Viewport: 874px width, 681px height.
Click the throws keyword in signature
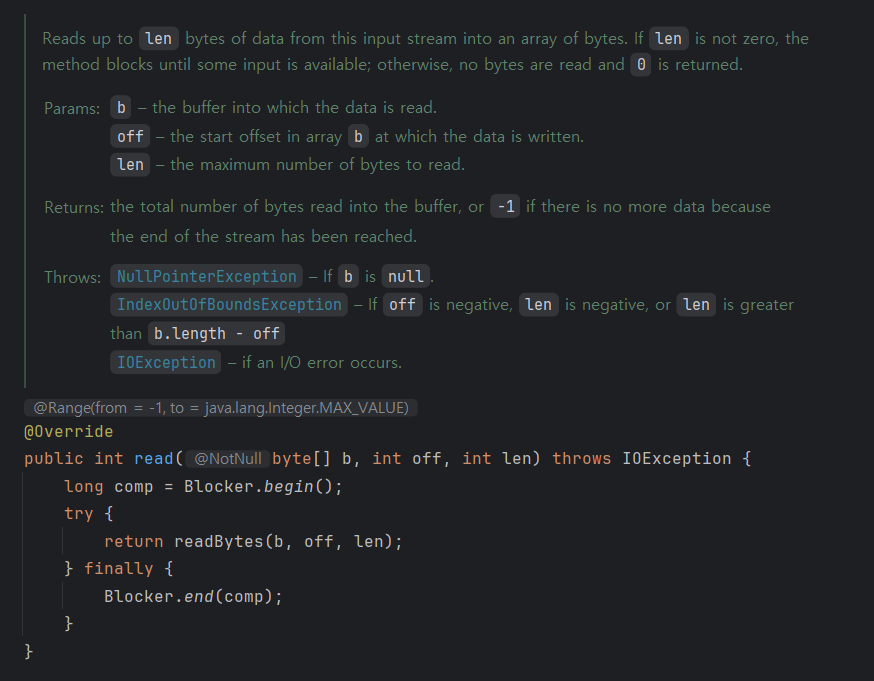tap(581, 459)
